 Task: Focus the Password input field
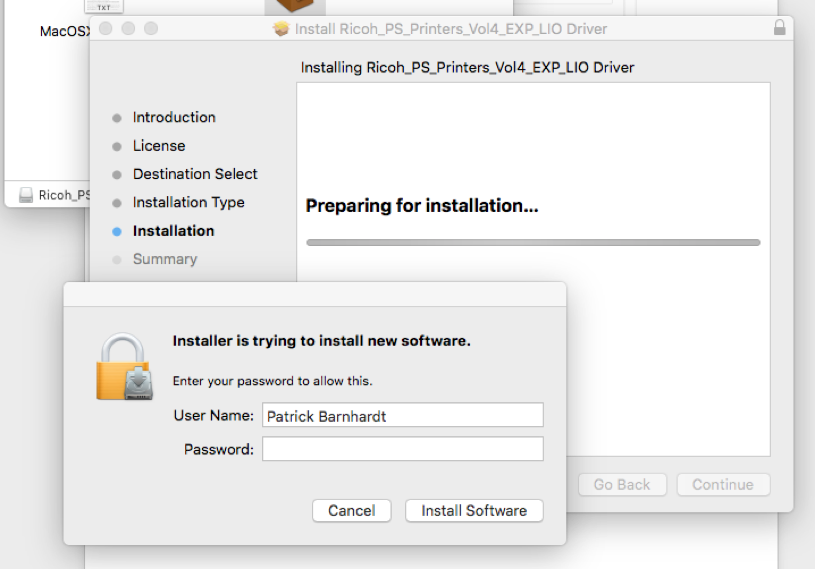(403, 449)
